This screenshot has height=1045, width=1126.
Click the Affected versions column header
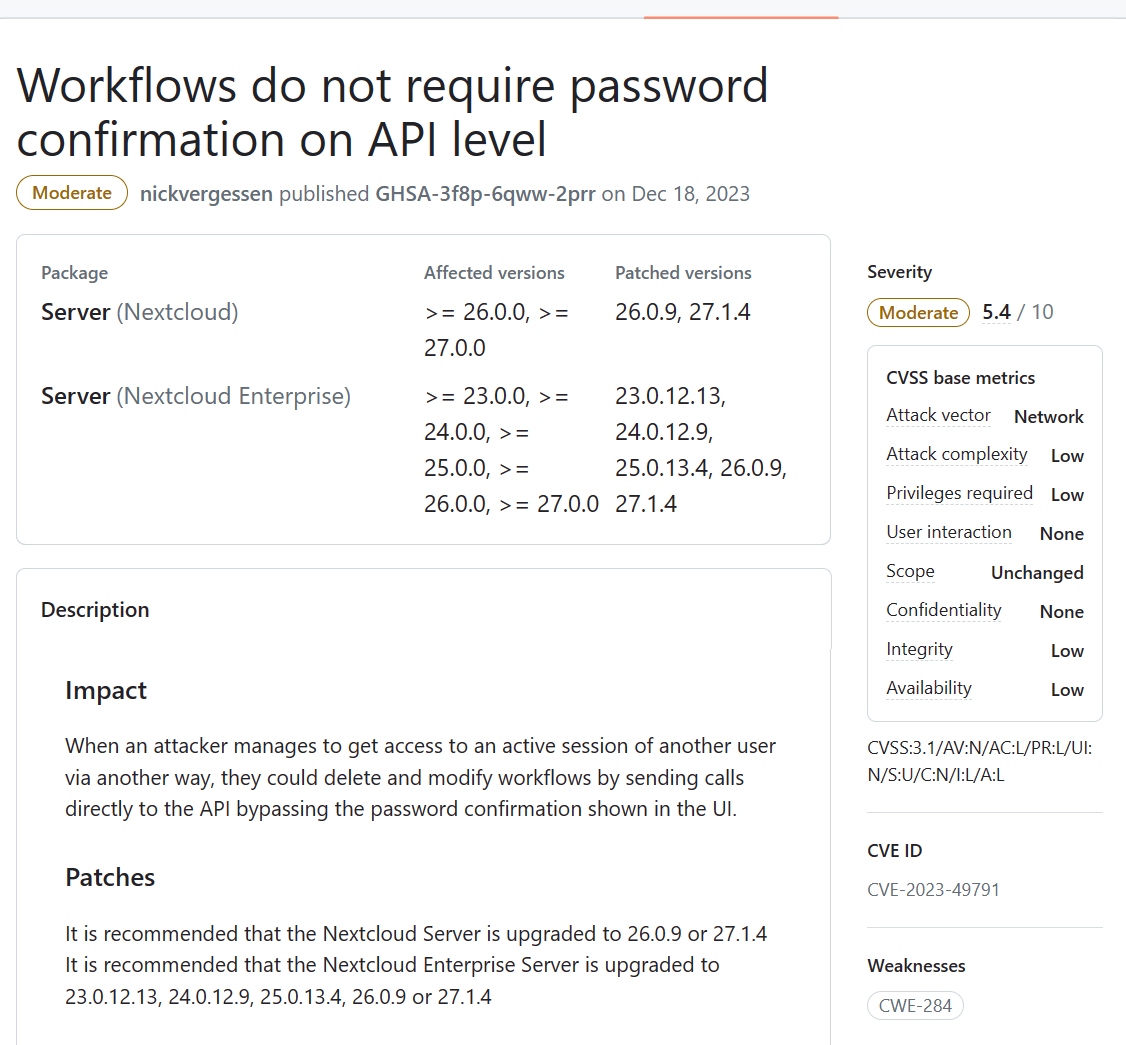point(494,273)
